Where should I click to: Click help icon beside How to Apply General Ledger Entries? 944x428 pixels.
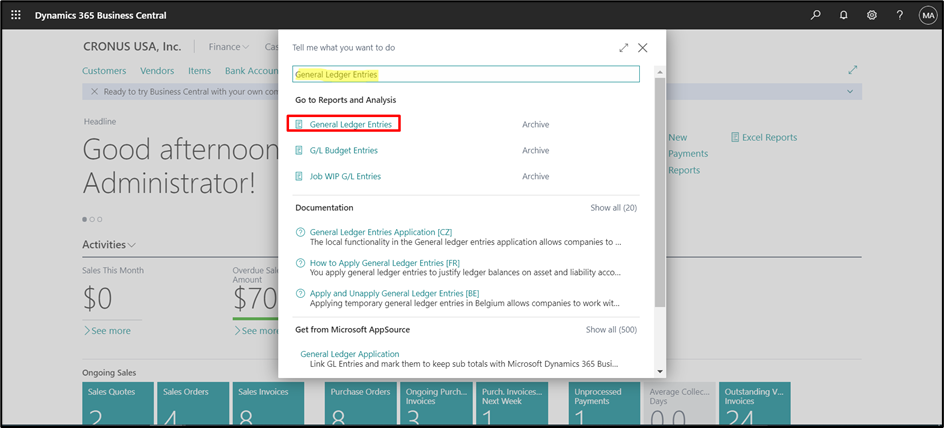click(300, 263)
